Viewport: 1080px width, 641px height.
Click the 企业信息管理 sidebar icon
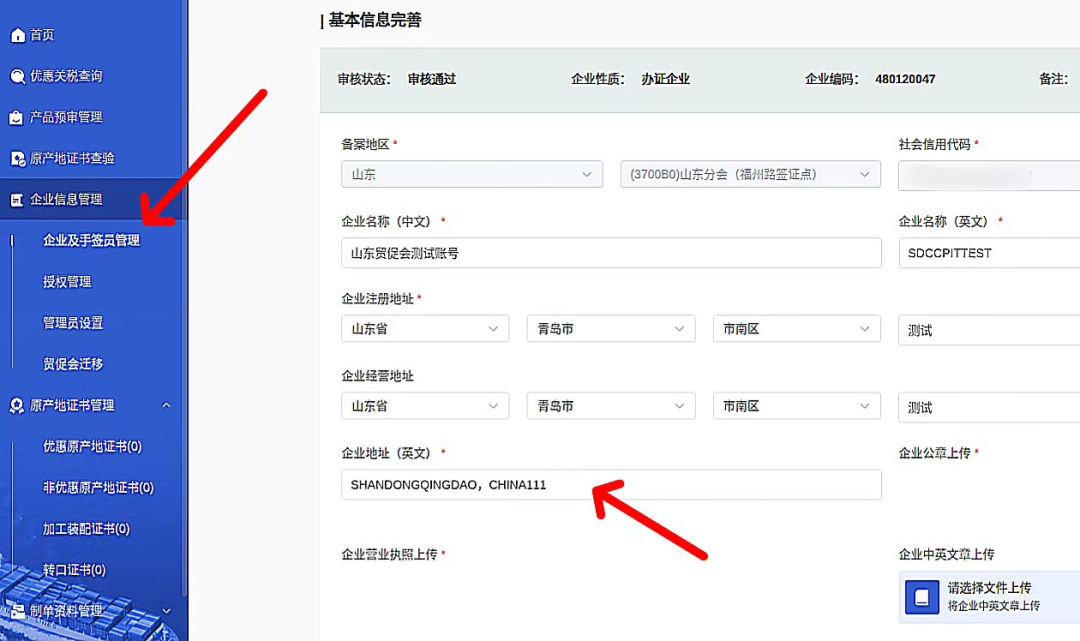[17, 200]
